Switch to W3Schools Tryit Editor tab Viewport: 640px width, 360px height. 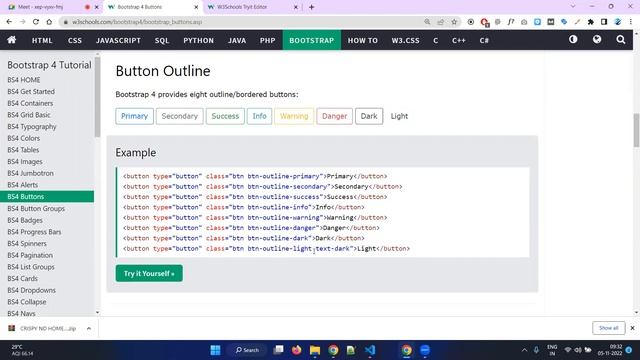point(252,7)
